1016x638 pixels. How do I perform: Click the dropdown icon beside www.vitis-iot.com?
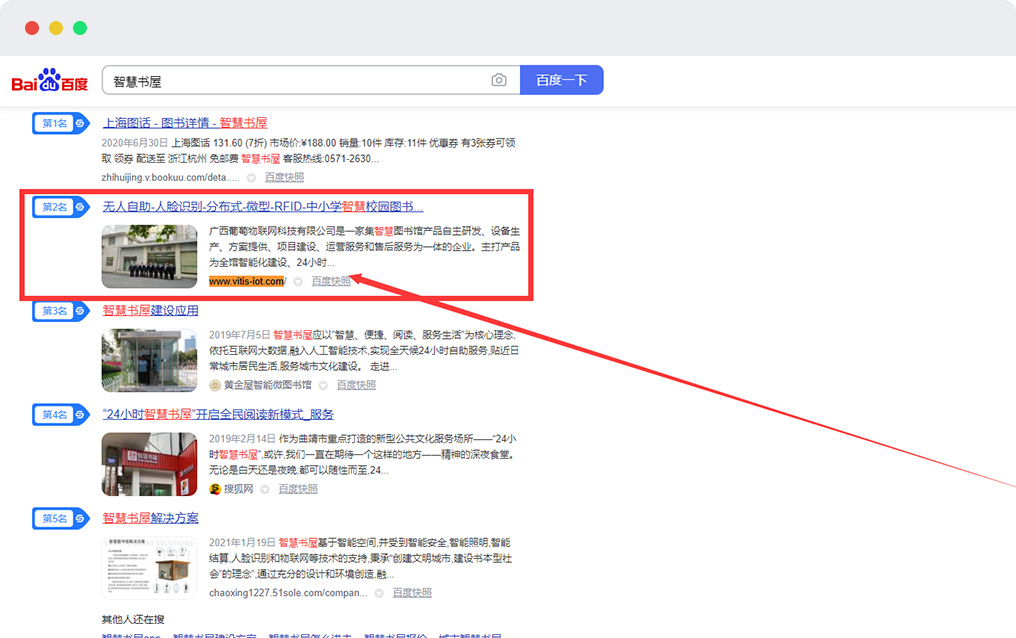point(298,282)
